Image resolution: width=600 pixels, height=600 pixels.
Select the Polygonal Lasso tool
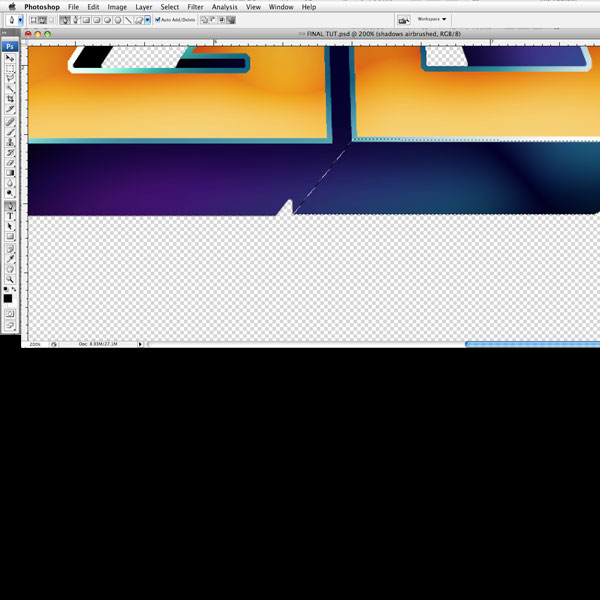(10, 78)
